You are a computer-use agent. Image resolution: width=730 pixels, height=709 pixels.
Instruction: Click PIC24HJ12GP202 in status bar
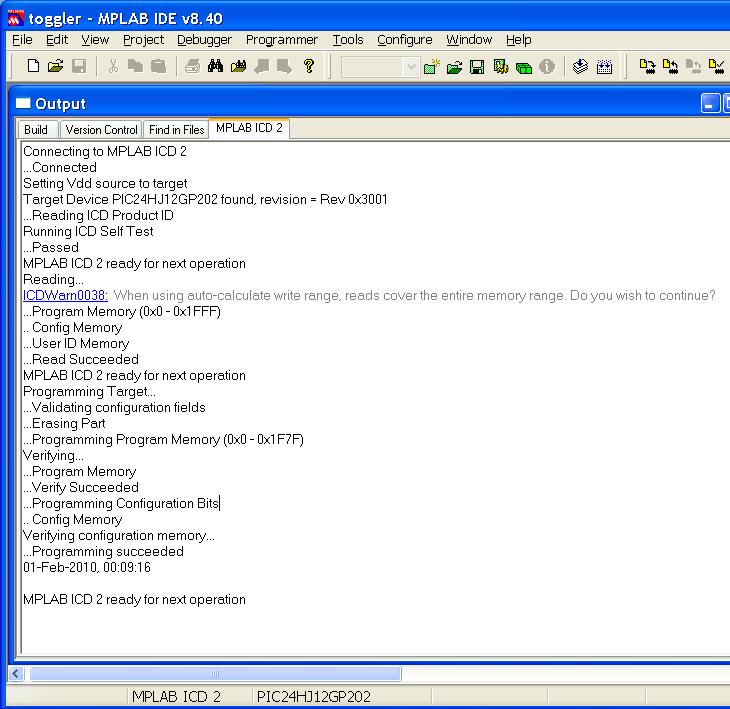click(313, 696)
